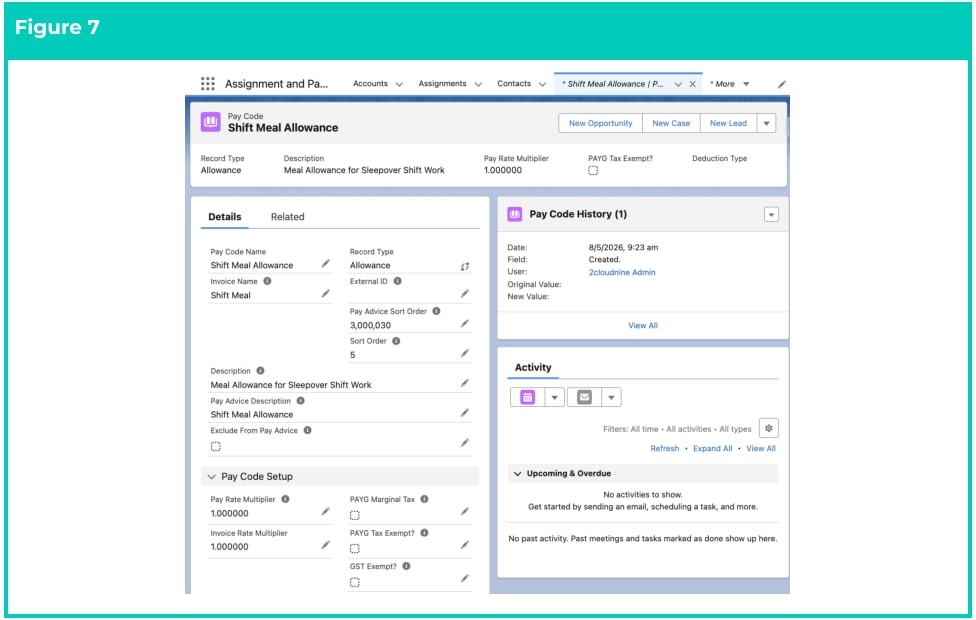Edit the Description field pencil

(465, 383)
